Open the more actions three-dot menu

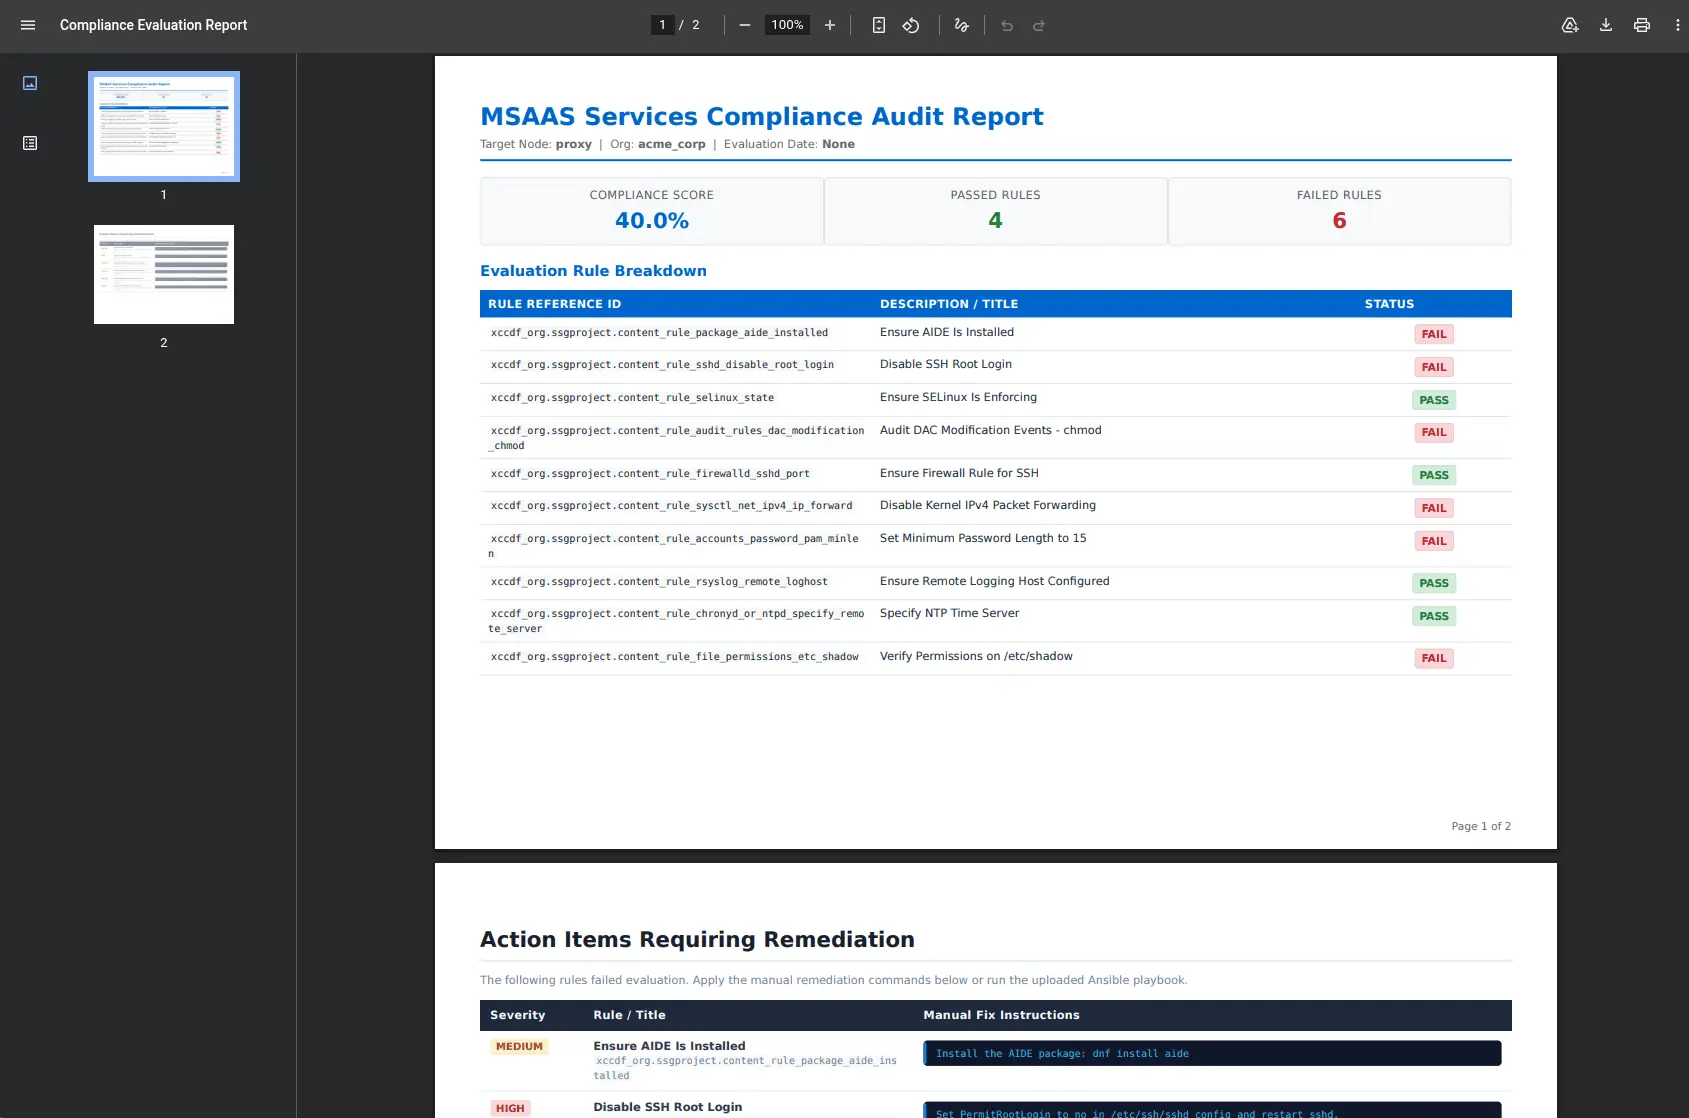click(1677, 25)
